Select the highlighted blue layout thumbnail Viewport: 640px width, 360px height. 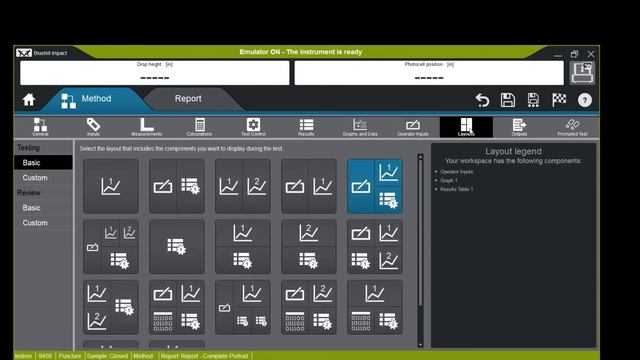tap(375, 186)
